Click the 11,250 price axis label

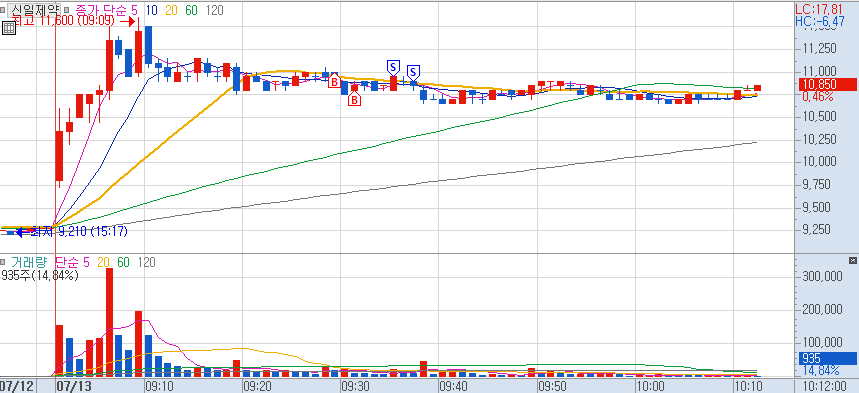(x=820, y=49)
